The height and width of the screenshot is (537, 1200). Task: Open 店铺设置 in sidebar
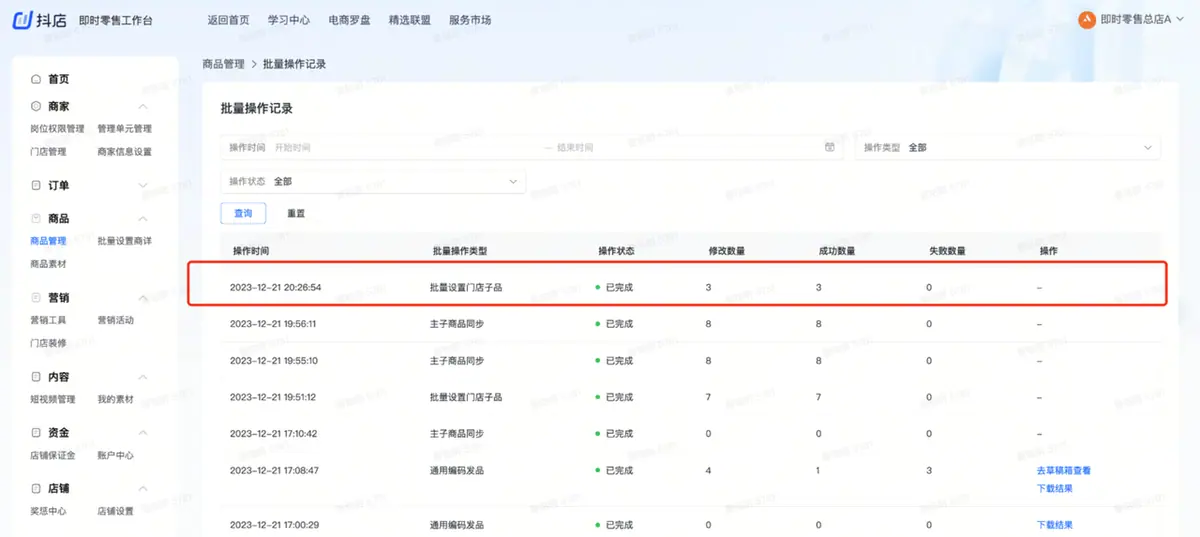click(115, 511)
